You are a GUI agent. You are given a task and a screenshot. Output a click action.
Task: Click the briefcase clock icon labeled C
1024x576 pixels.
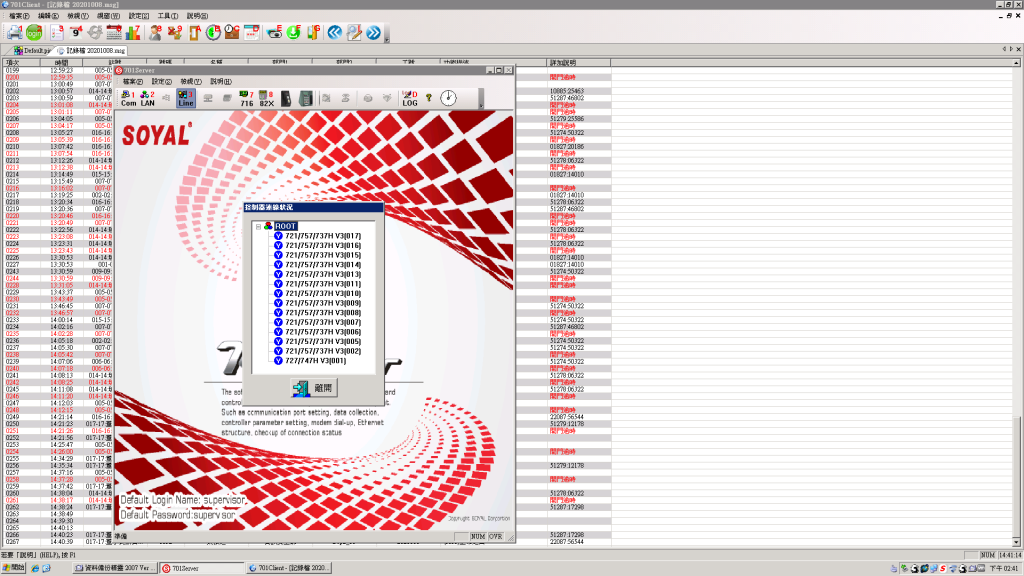click(x=232, y=32)
